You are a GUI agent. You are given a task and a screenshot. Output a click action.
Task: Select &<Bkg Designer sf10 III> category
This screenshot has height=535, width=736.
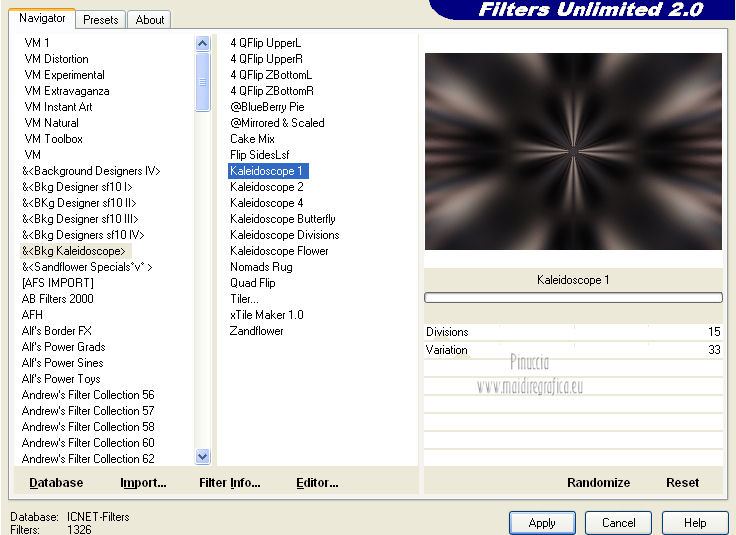tap(80, 219)
